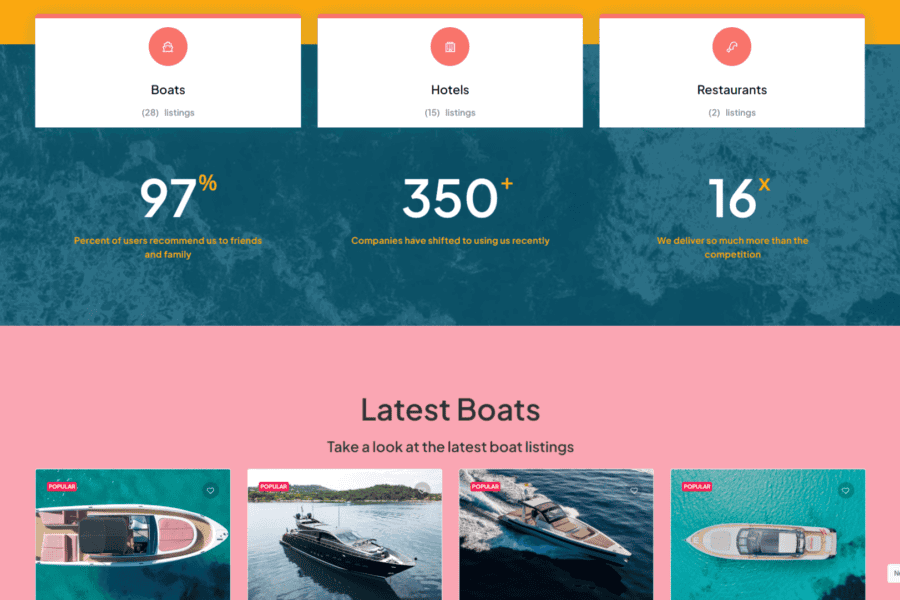Click heart icon on fourth boat listing
The height and width of the screenshot is (600, 900).
coord(845,490)
